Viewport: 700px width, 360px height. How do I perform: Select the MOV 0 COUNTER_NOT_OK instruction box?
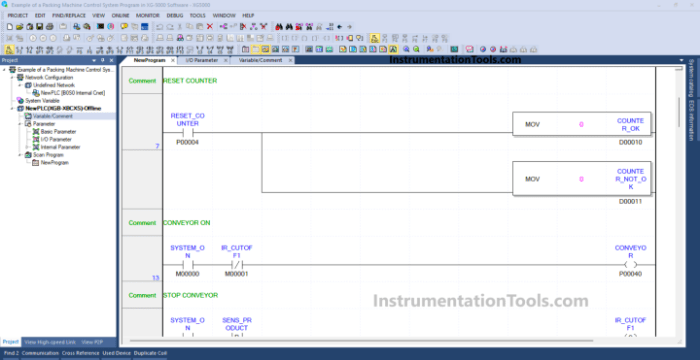click(x=582, y=179)
